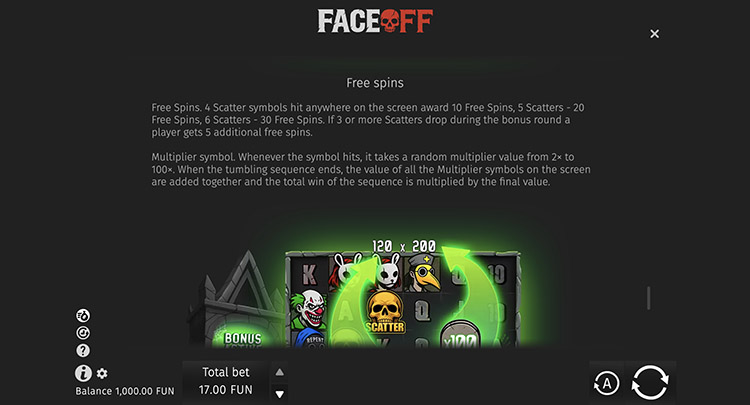Click the FACEOFF game logo
This screenshot has width=750, height=405.
point(375,21)
